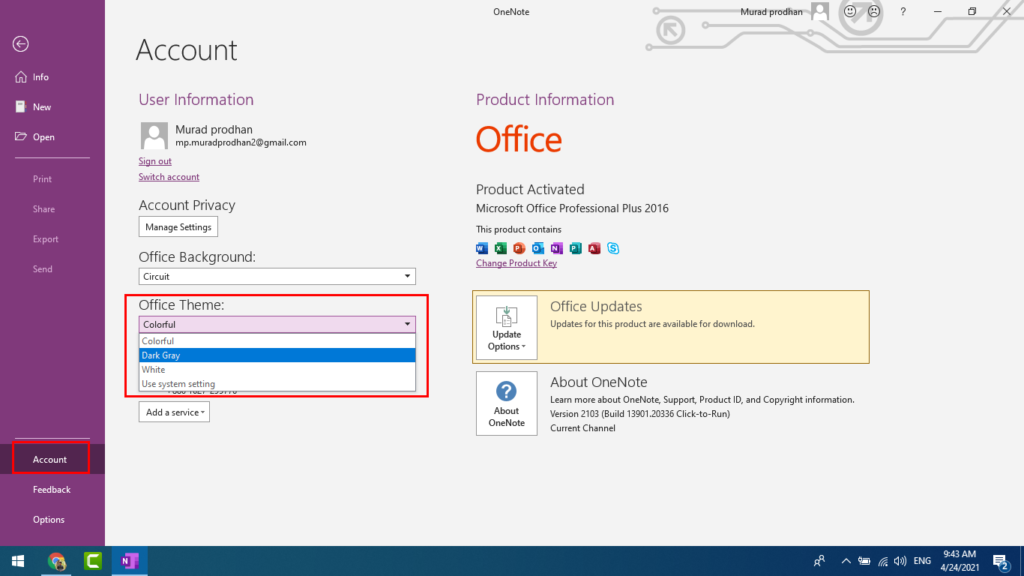Open the Action Center notifications icon
Screen dimensions: 1024x576
coord(1001,561)
